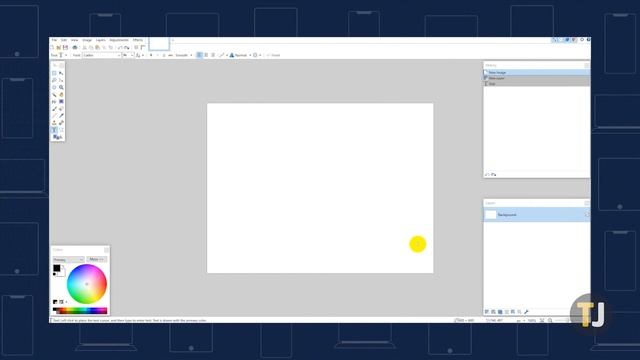
Task: Select the New Image history entry
Action: point(537,72)
